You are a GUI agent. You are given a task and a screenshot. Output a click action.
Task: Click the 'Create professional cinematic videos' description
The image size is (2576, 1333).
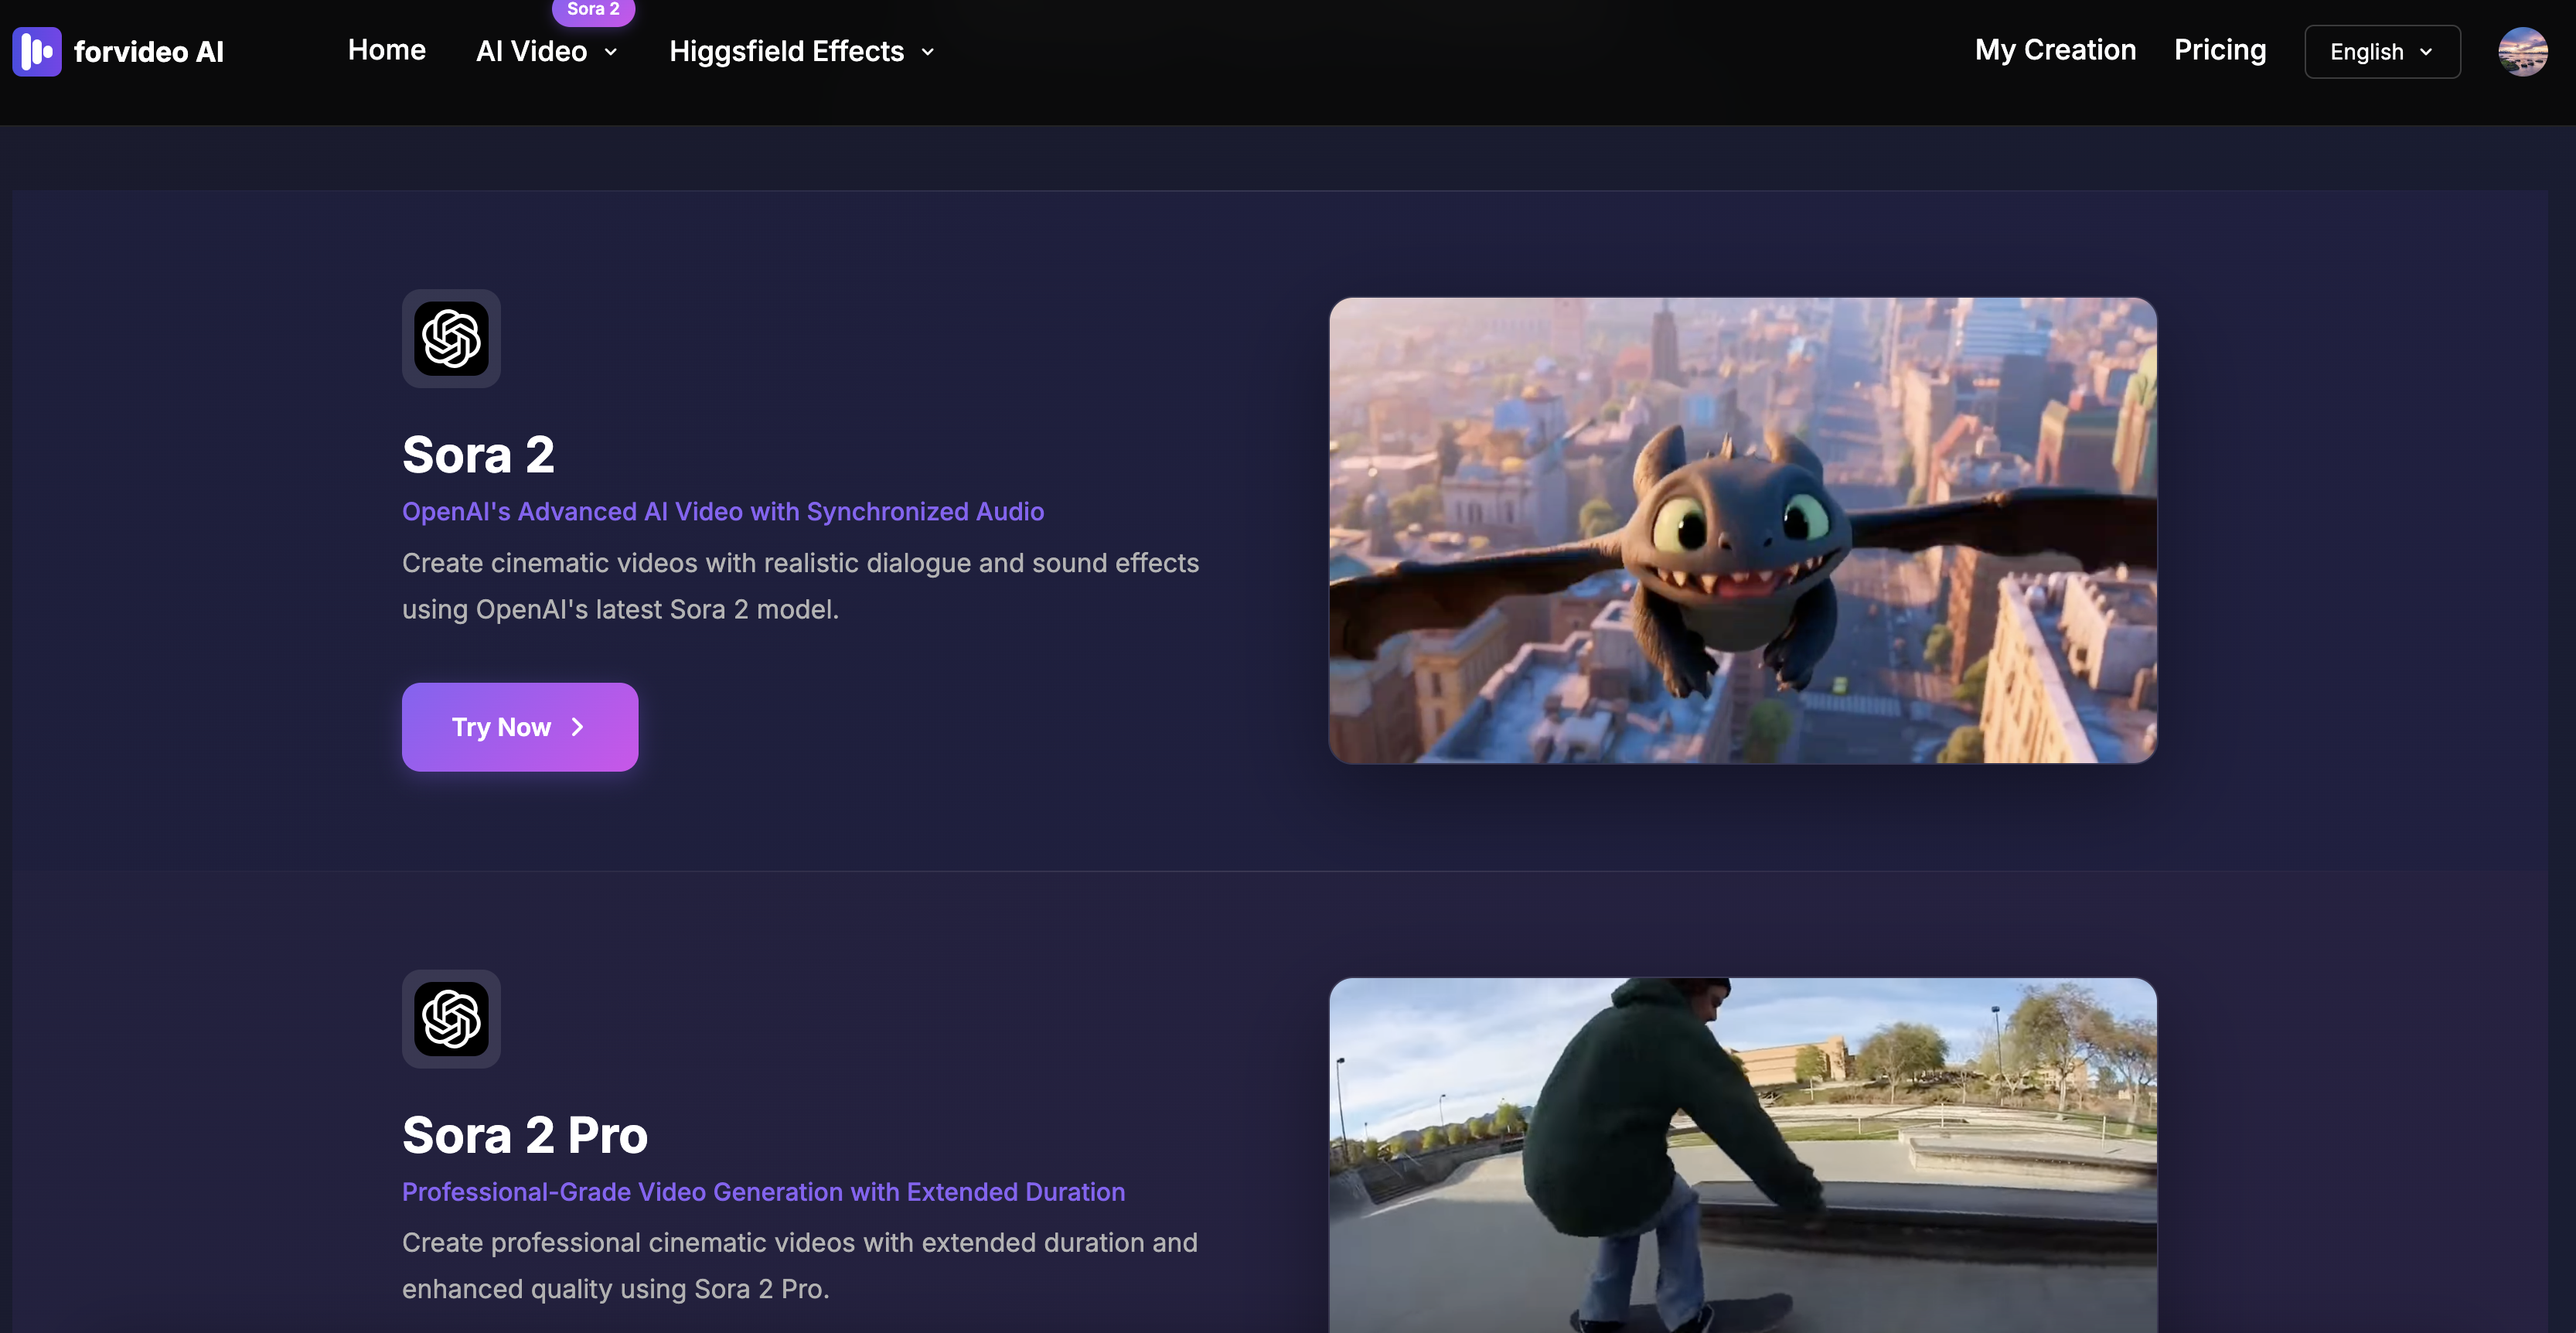pos(800,1266)
